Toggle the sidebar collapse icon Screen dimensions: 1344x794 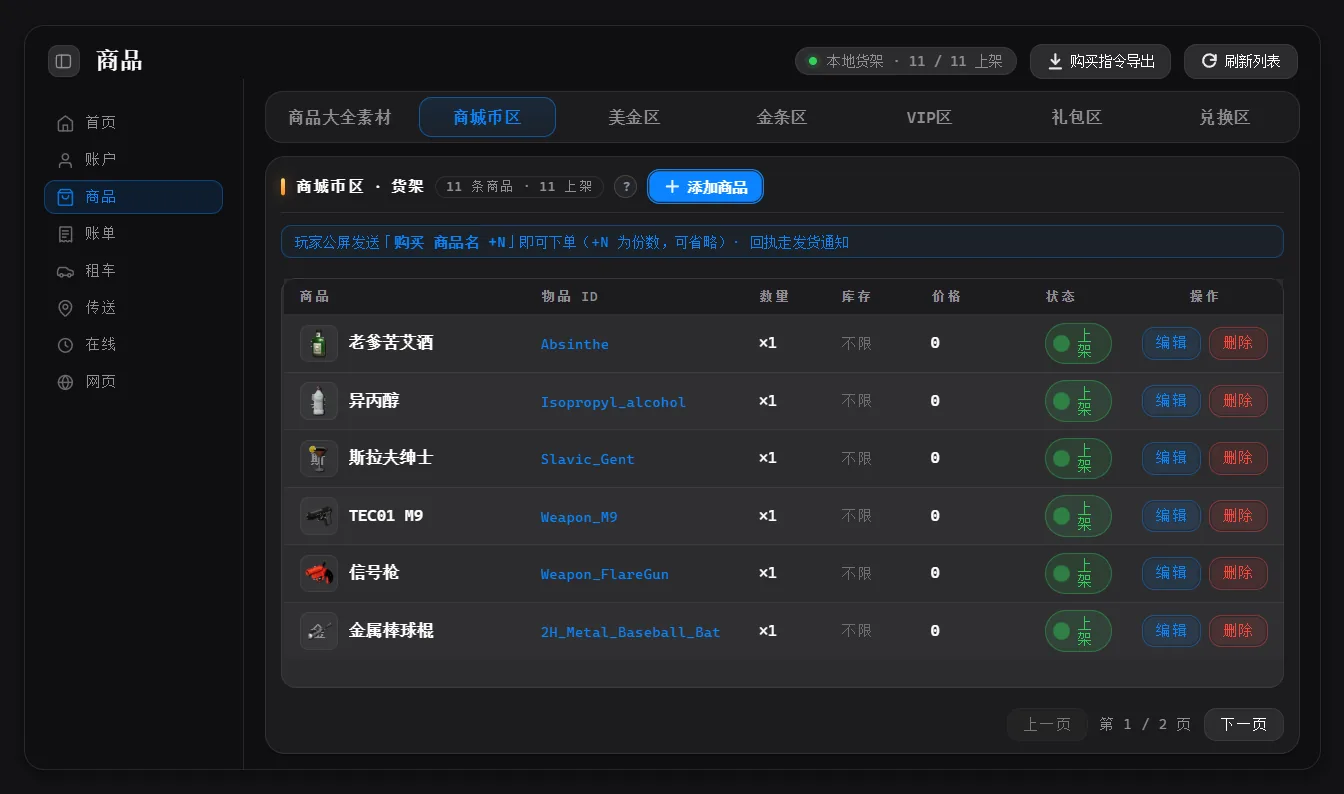tap(64, 61)
